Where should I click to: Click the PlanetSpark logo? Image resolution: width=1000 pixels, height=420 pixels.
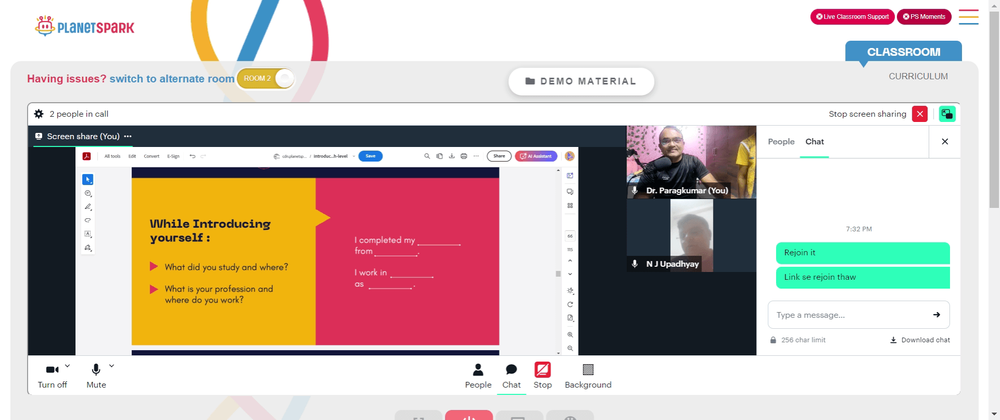coord(85,27)
